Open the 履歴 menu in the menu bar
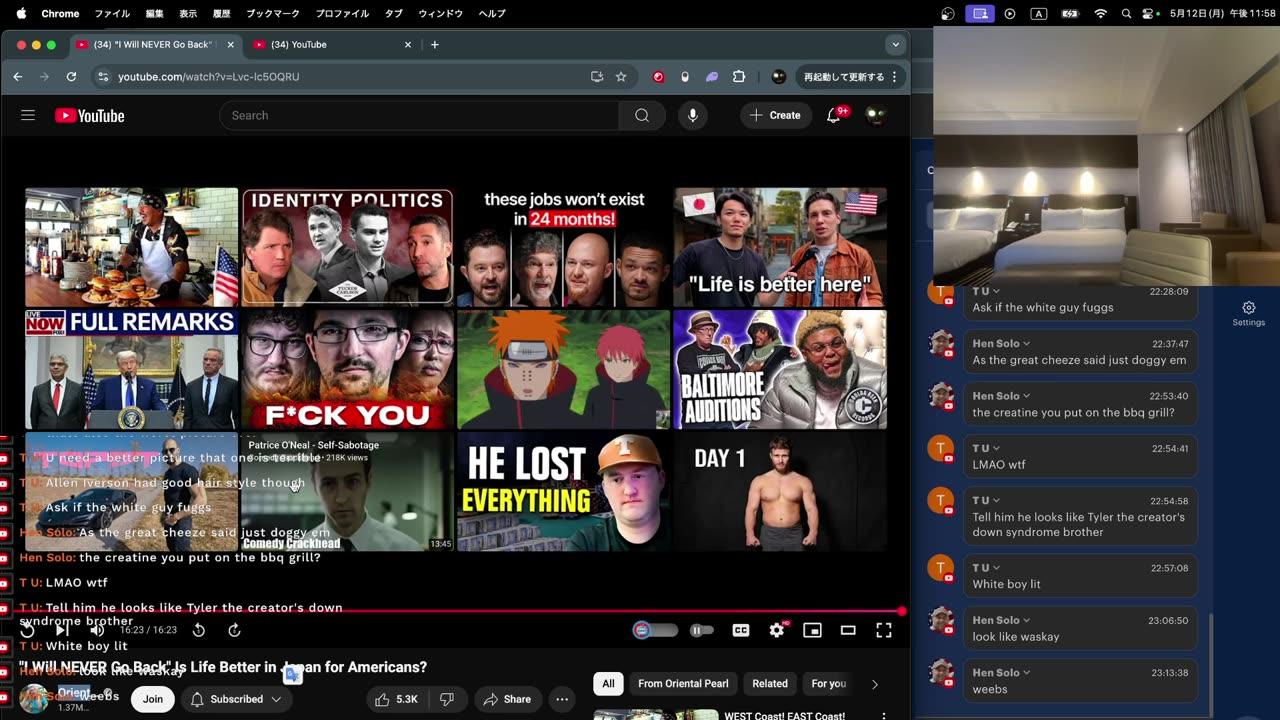The image size is (1280, 720). 221,14
